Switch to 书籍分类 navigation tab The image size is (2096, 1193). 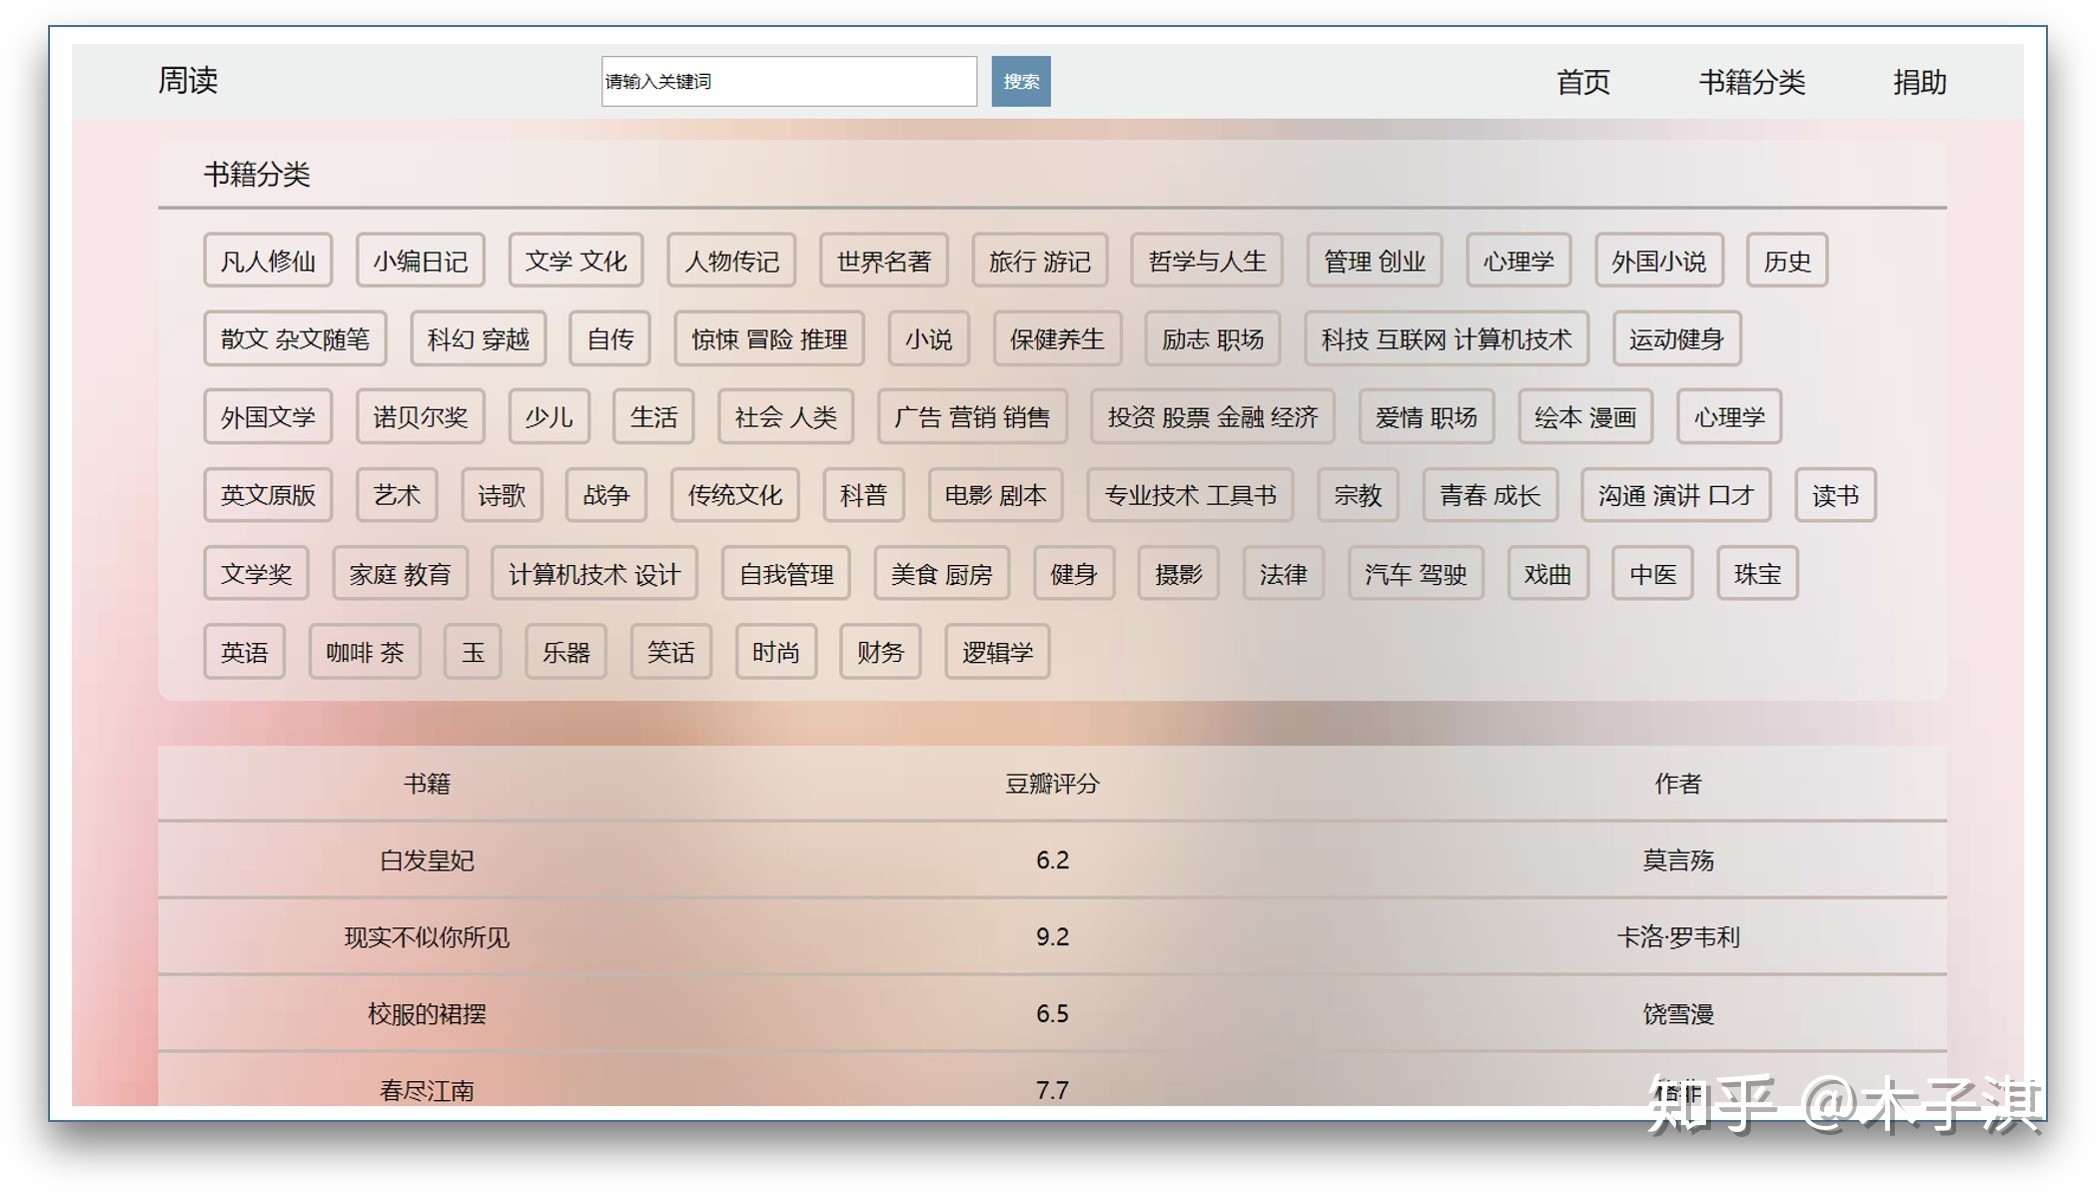coord(1752,82)
